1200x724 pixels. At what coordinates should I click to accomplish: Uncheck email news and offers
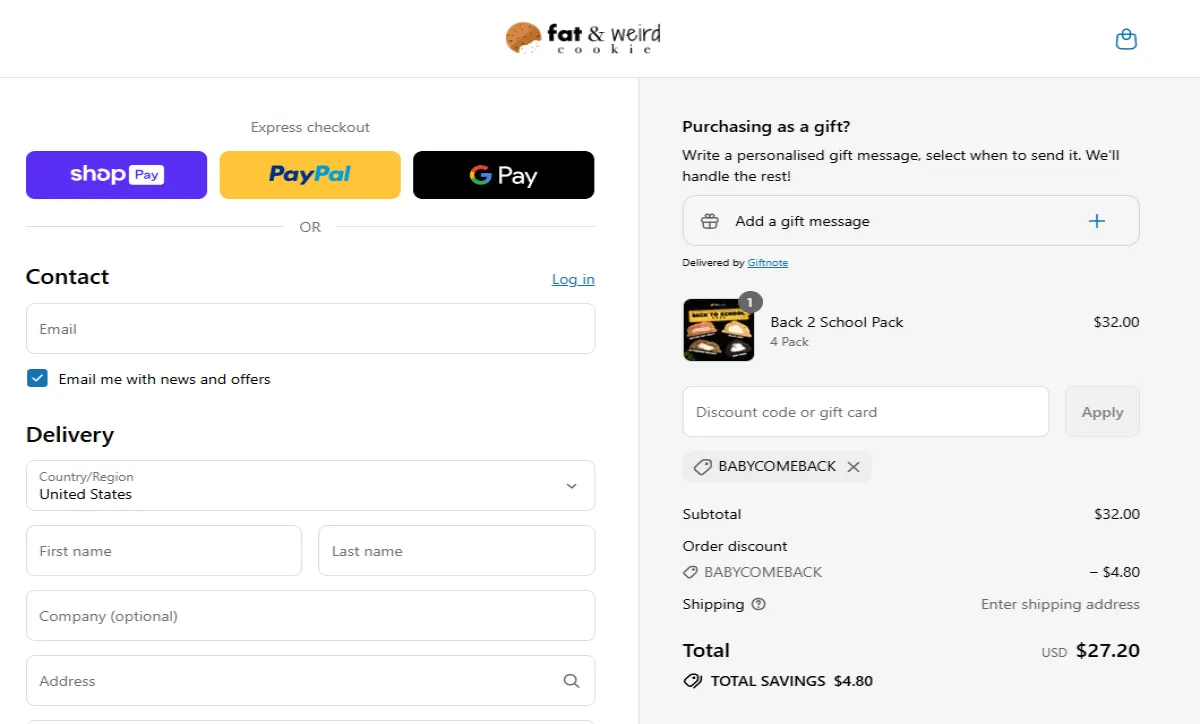coord(37,378)
